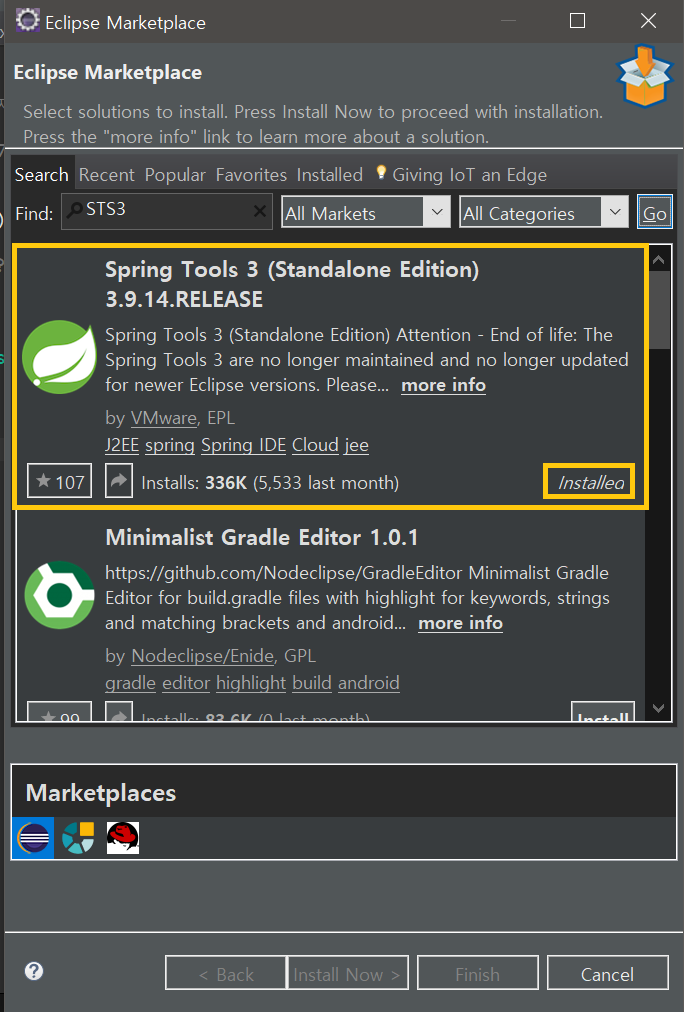Switch to the Search tab

point(42,175)
